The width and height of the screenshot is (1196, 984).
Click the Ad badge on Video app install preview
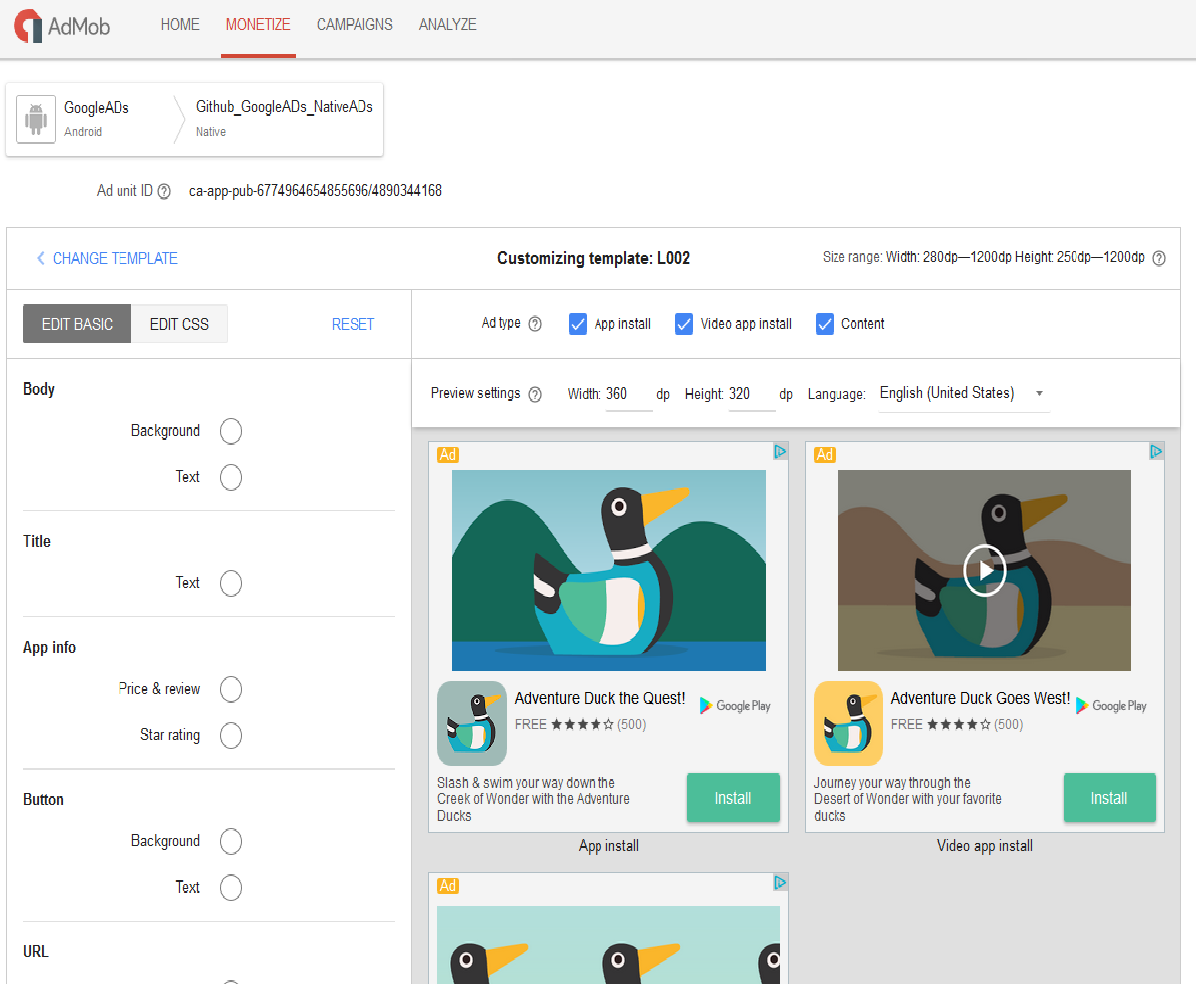coord(825,455)
